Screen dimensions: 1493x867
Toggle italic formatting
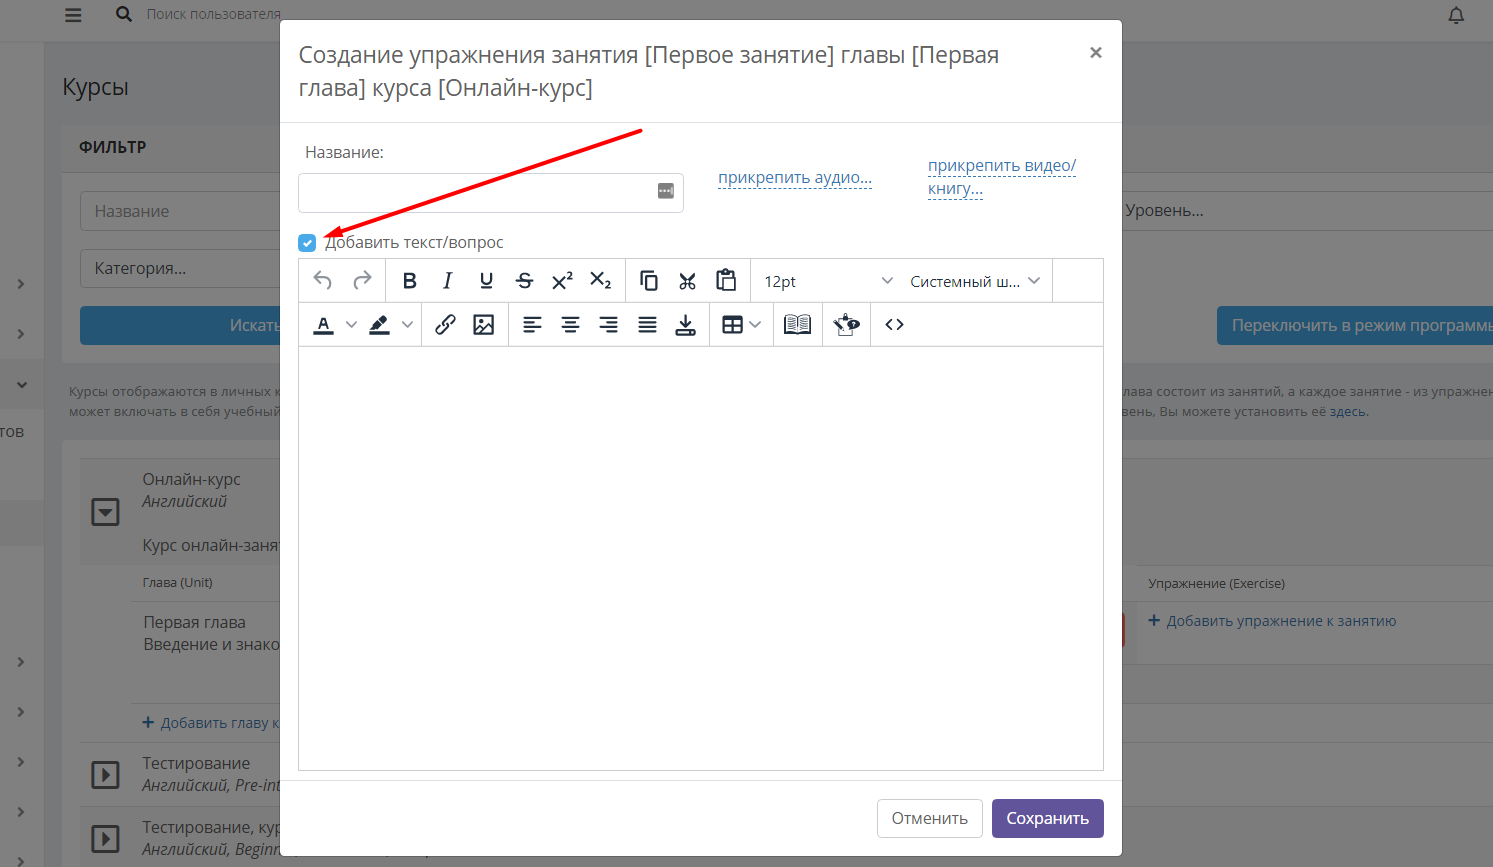pyautogui.click(x=447, y=281)
